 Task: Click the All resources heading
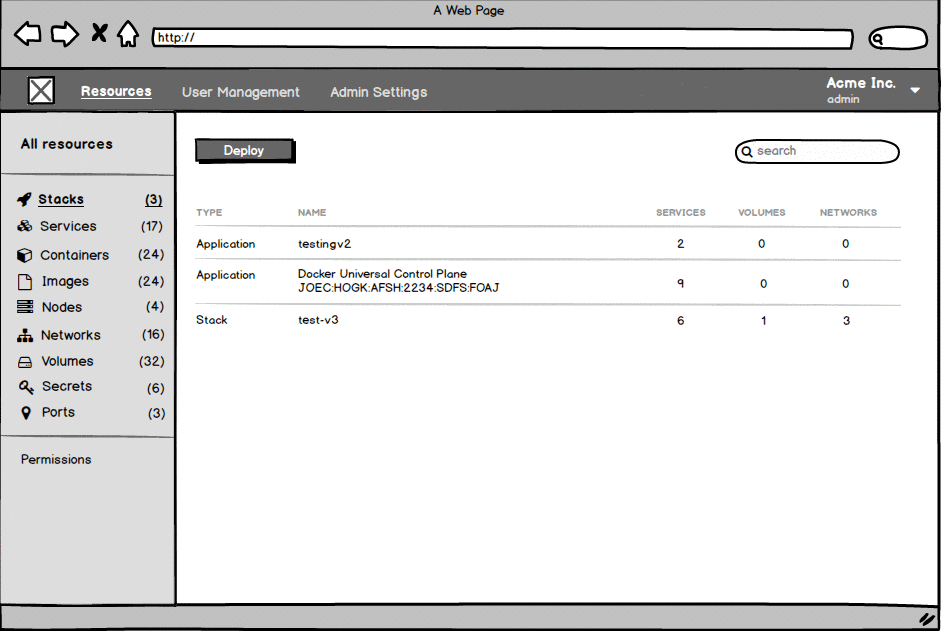click(67, 144)
